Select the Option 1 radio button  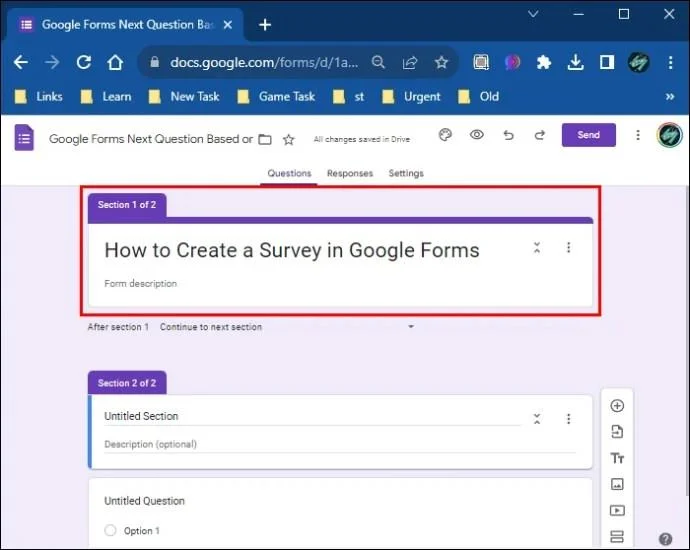pos(110,530)
